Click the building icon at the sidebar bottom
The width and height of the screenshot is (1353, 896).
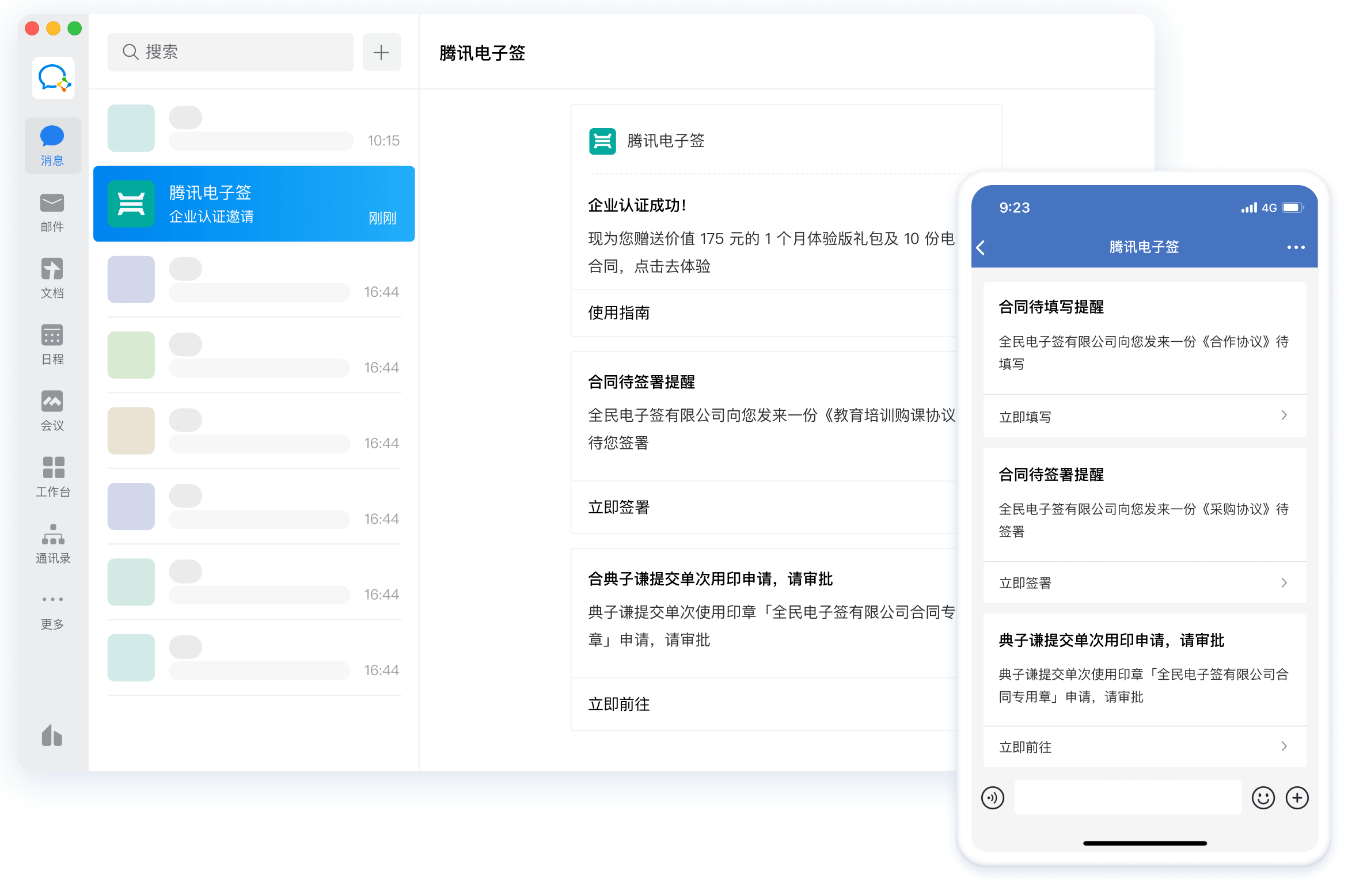tap(52, 735)
